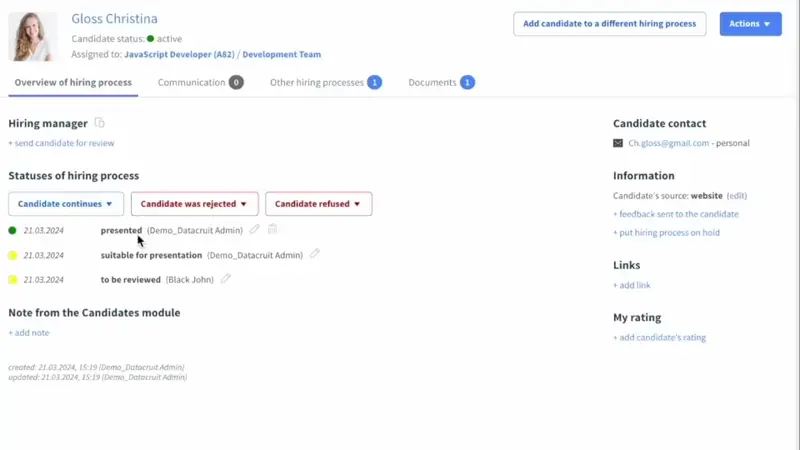Click the Communication tab count badge
This screenshot has width=800, height=450.
click(x=236, y=82)
